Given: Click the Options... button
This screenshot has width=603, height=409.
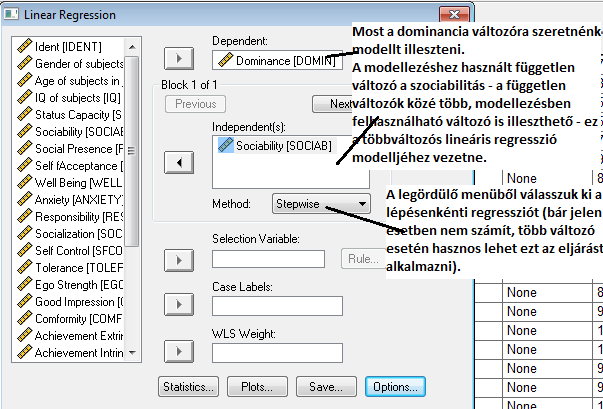Looking at the screenshot, I should tap(396, 386).
